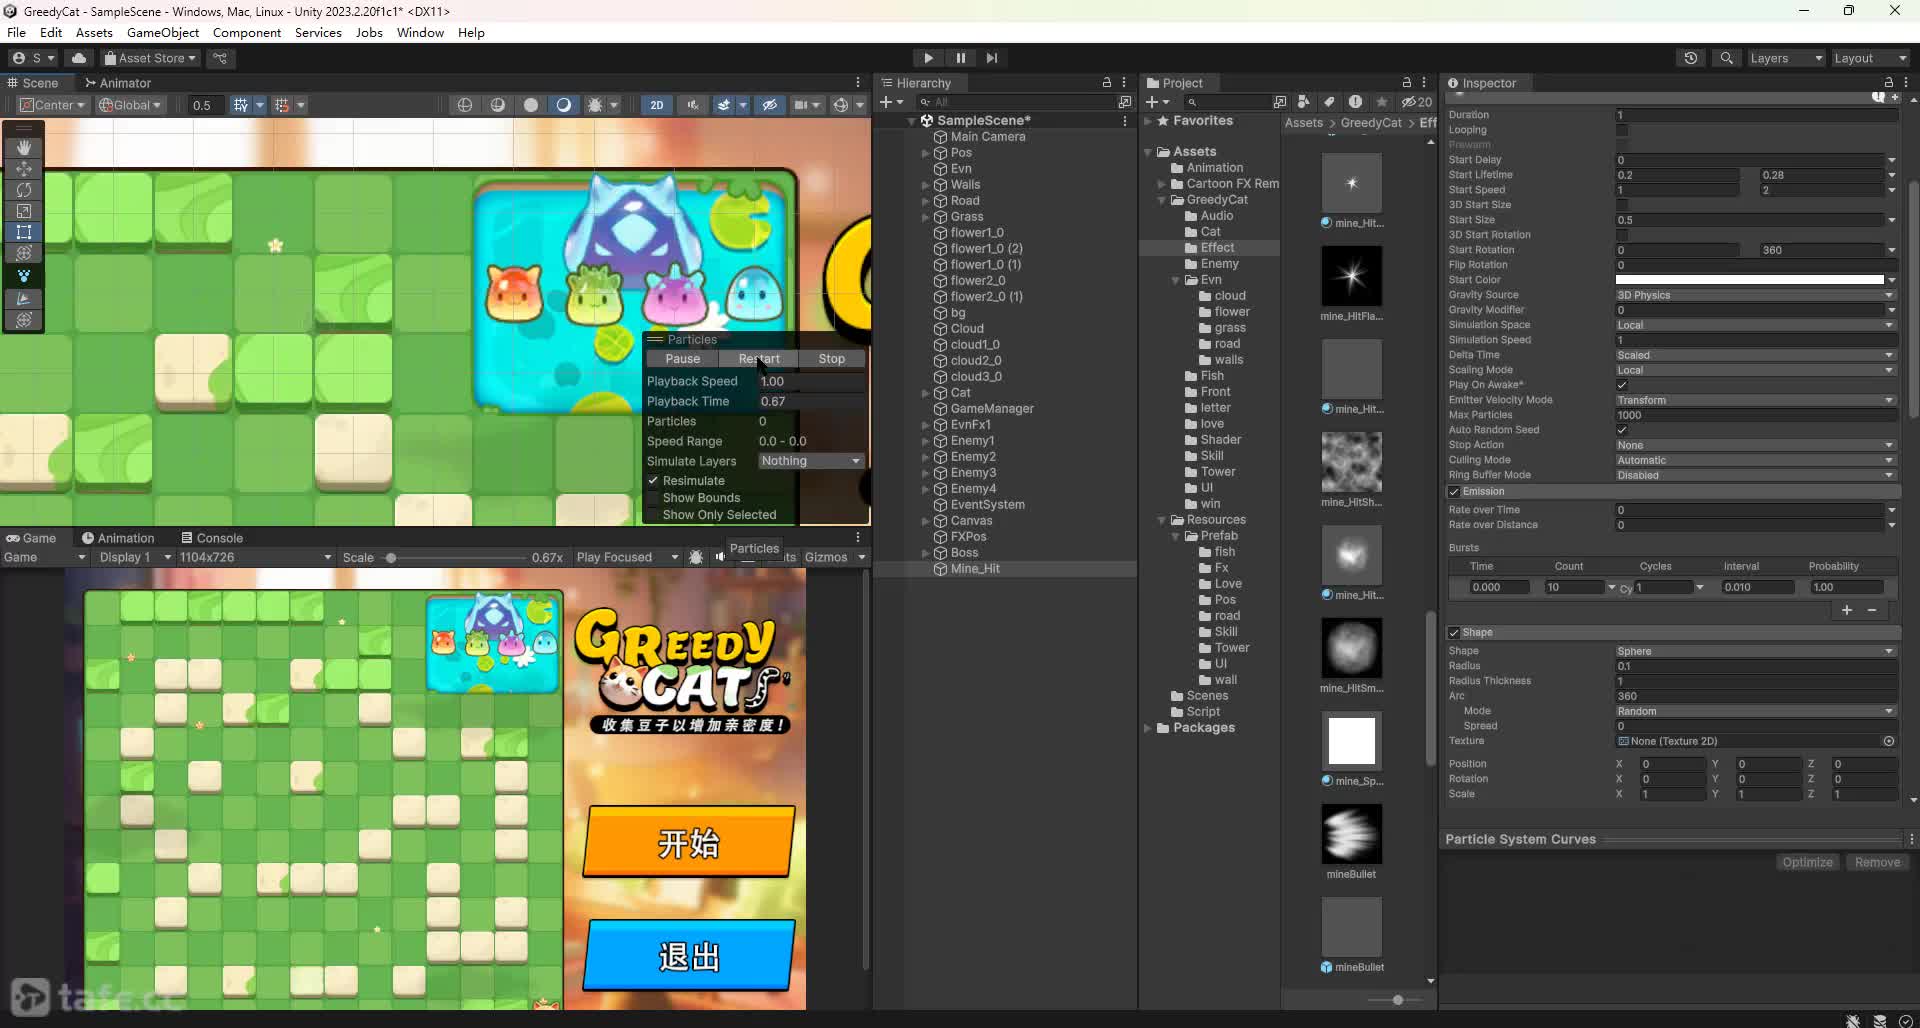The width and height of the screenshot is (1920, 1028).
Task: Click Pause in Particles overlay
Action: coord(683,359)
